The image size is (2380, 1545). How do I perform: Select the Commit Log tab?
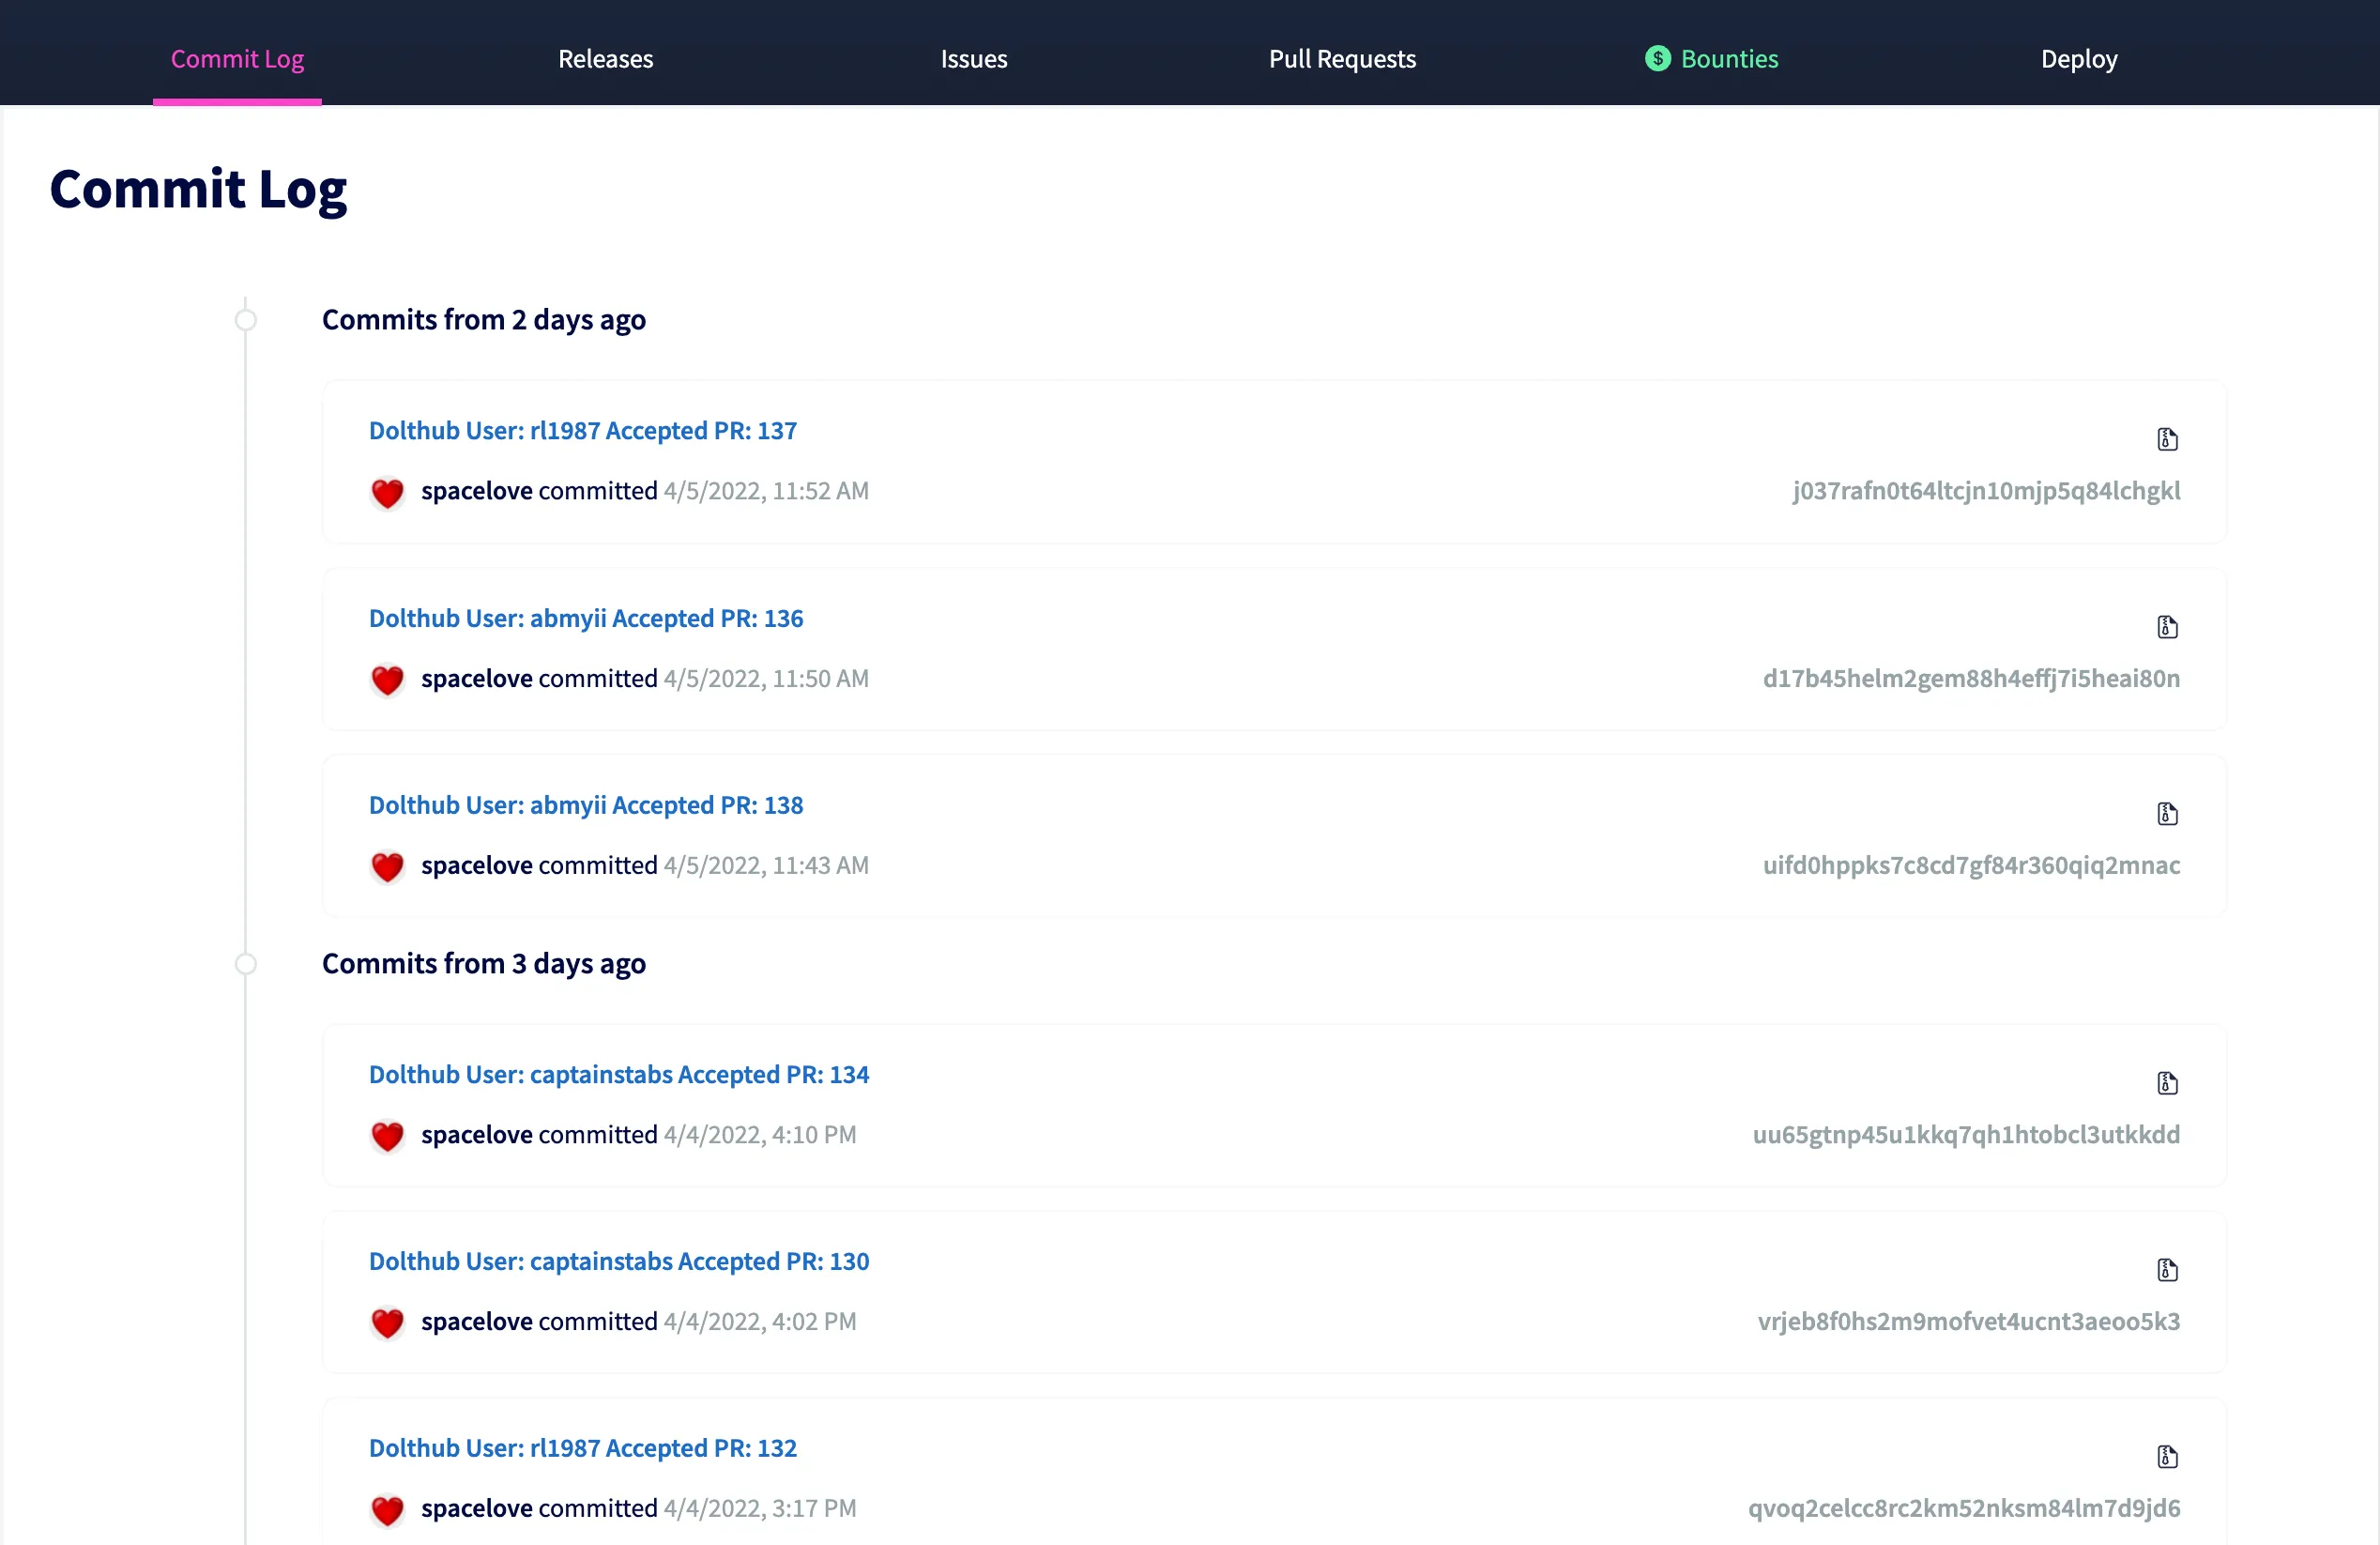(237, 58)
